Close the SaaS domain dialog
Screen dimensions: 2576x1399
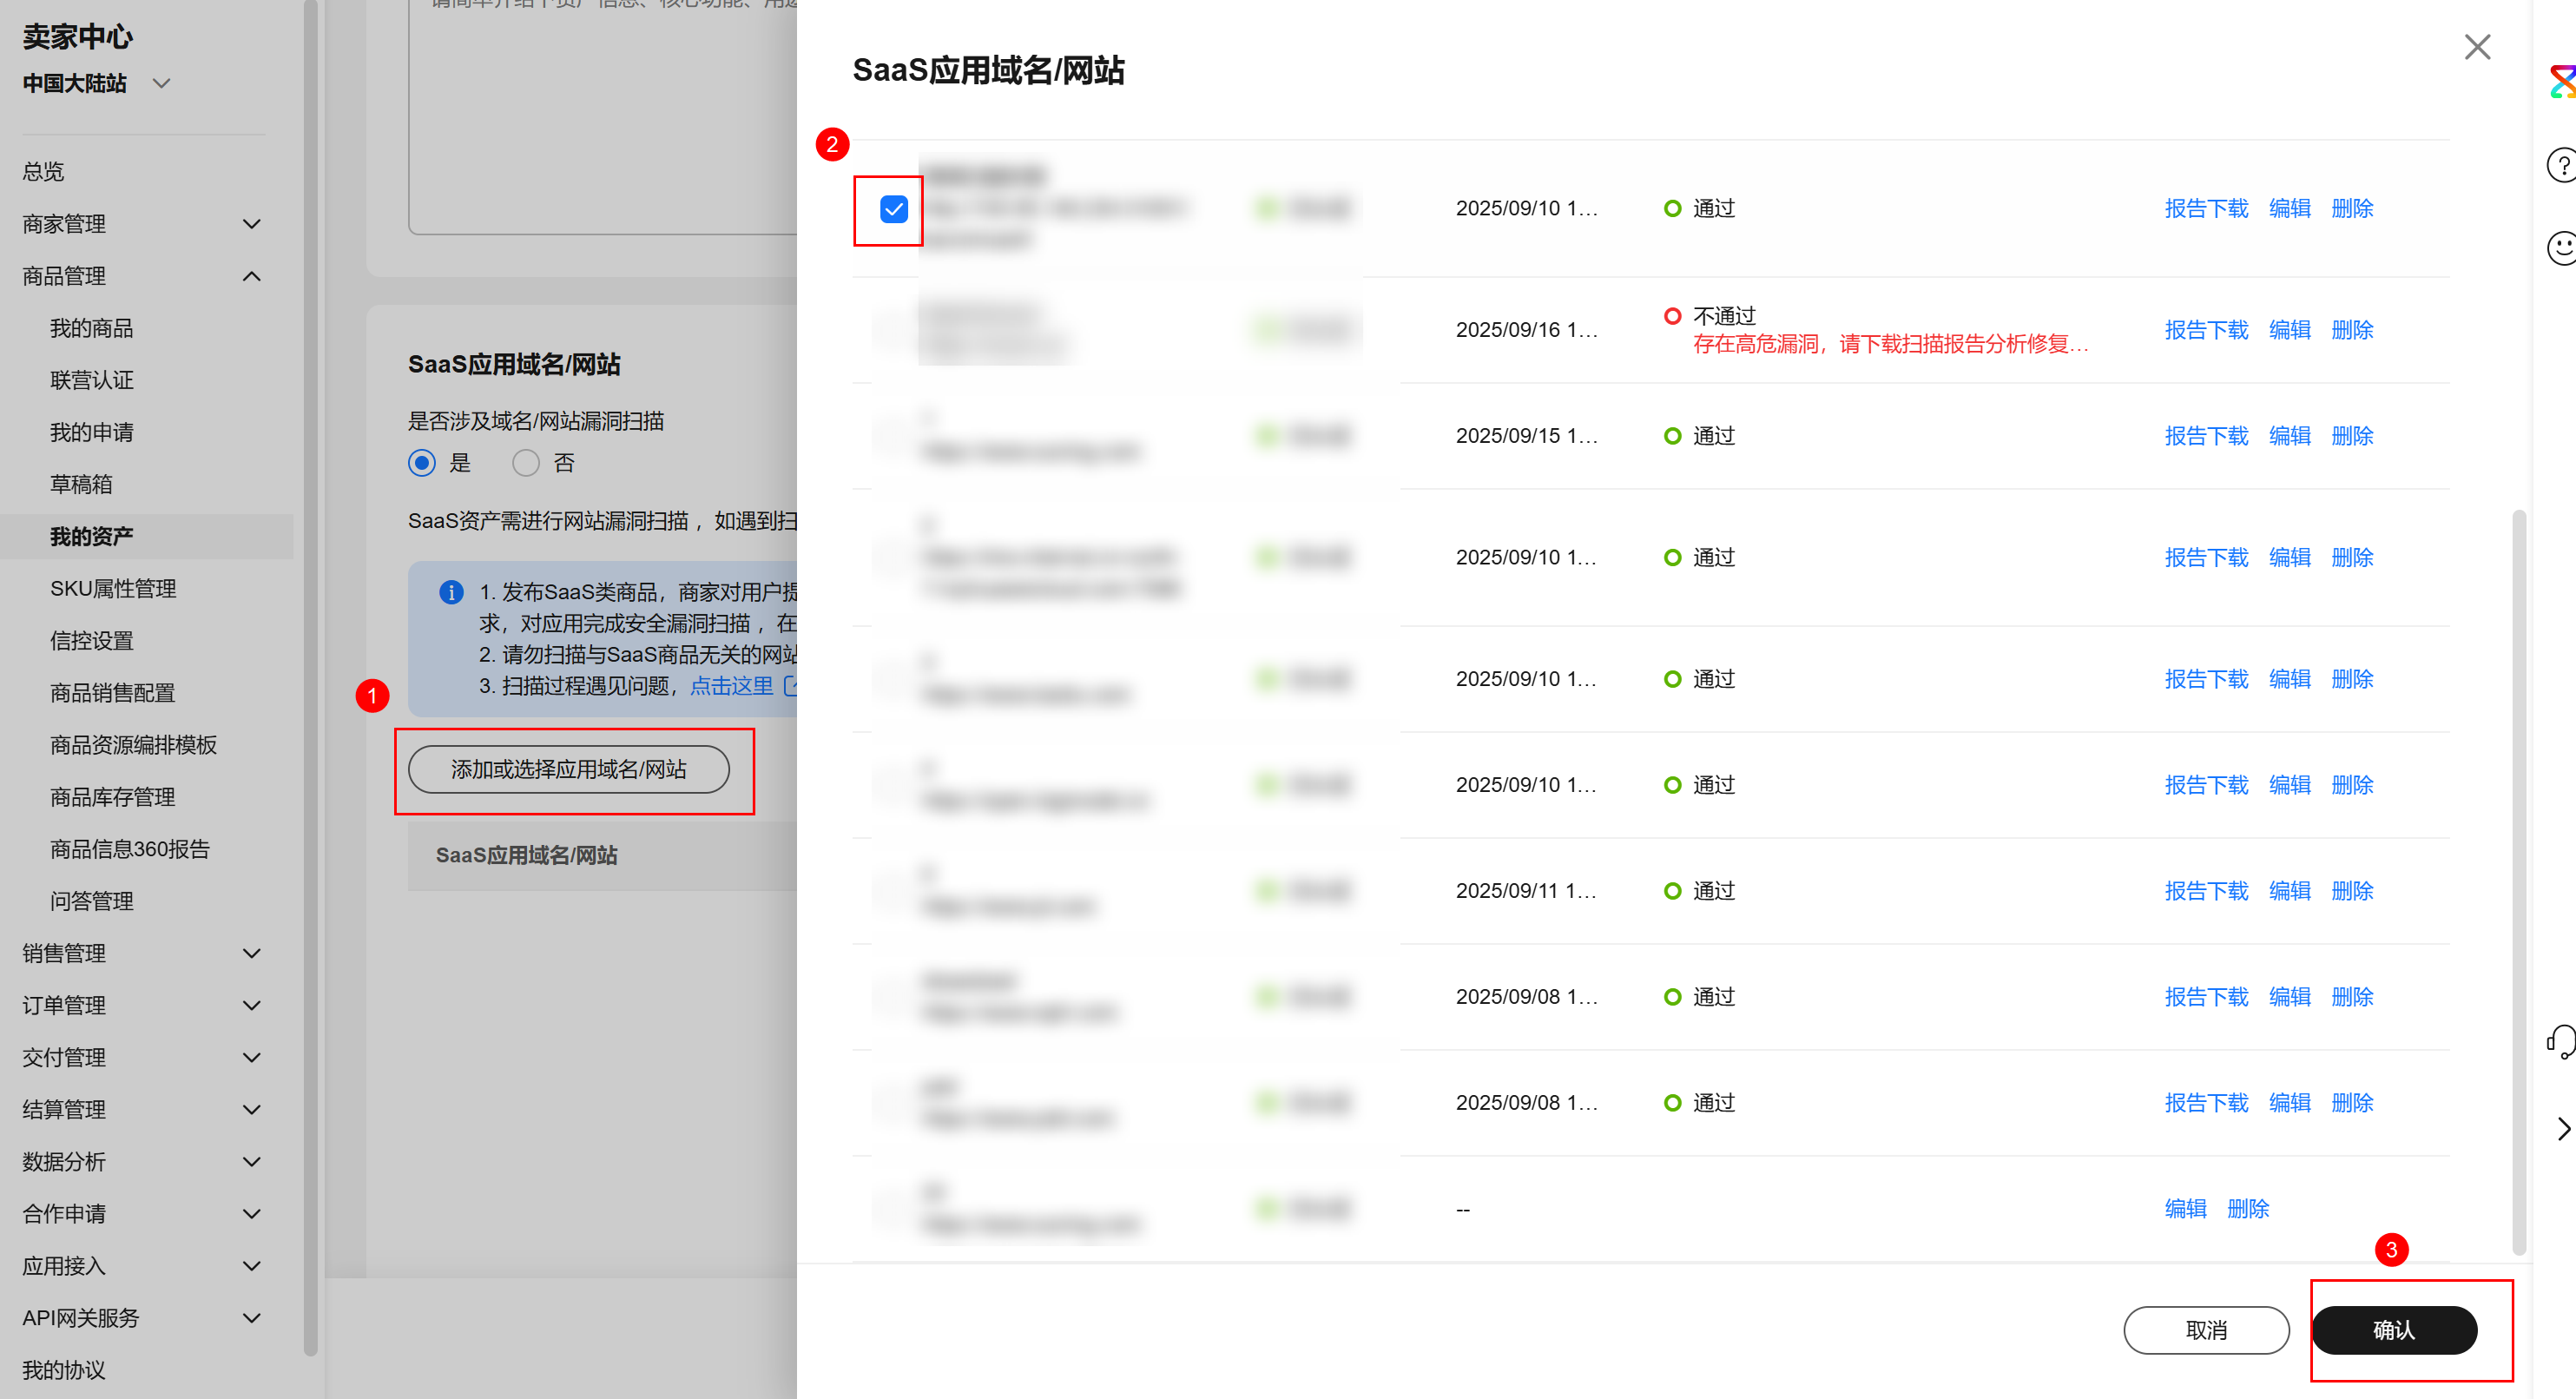pyautogui.click(x=2476, y=47)
